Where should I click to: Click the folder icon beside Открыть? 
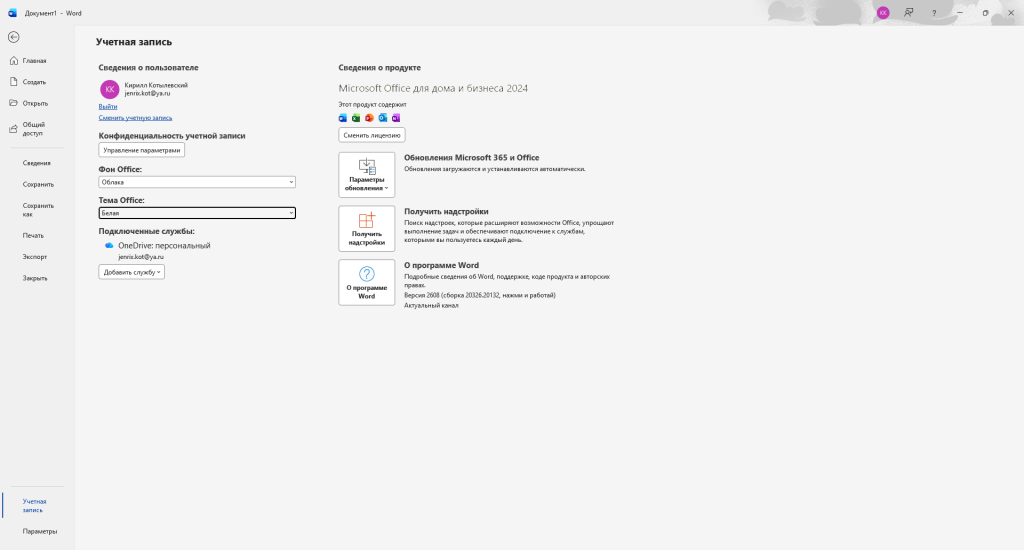[14, 103]
